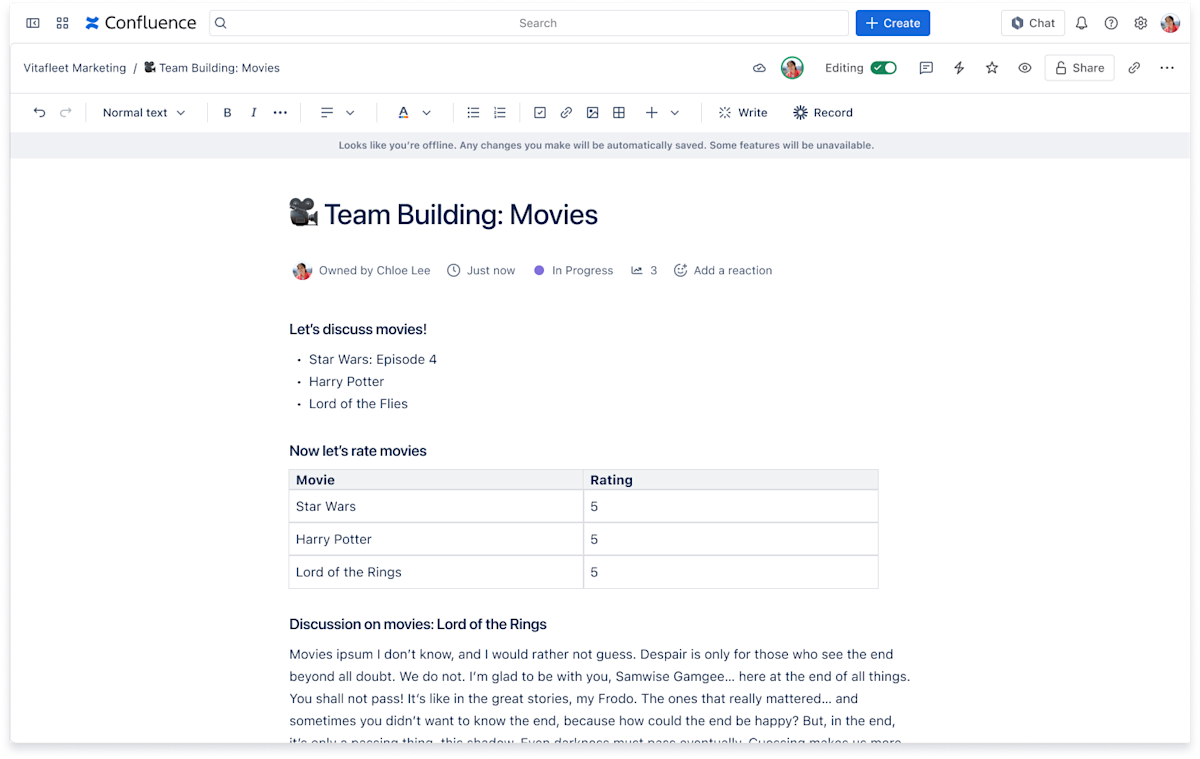The width and height of the screenshot is (1200, 759).
Task: Open Owned by Chloe Lee
Action: click(x=361, y=271)
